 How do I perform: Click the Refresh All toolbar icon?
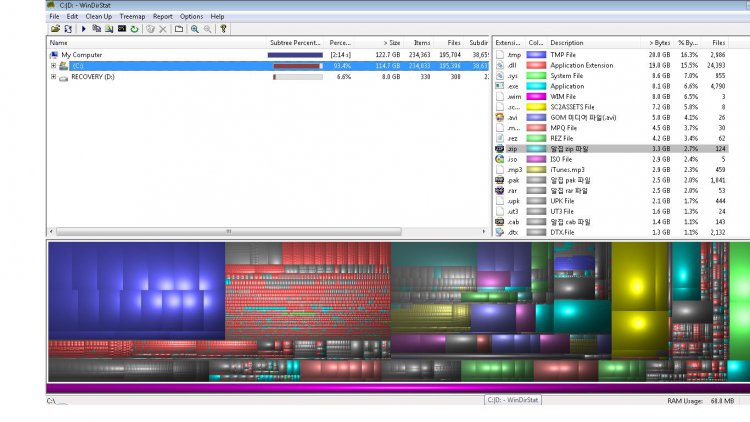[x=68, y=29]
